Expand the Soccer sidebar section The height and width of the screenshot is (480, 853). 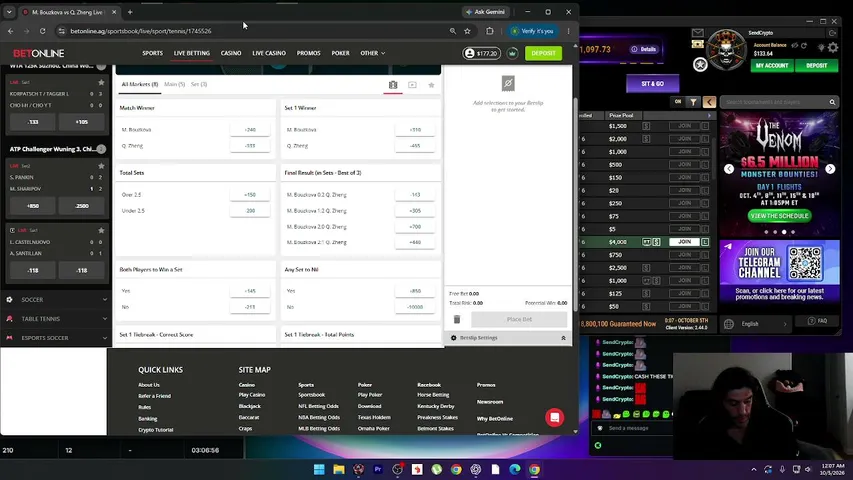(55, 300)
